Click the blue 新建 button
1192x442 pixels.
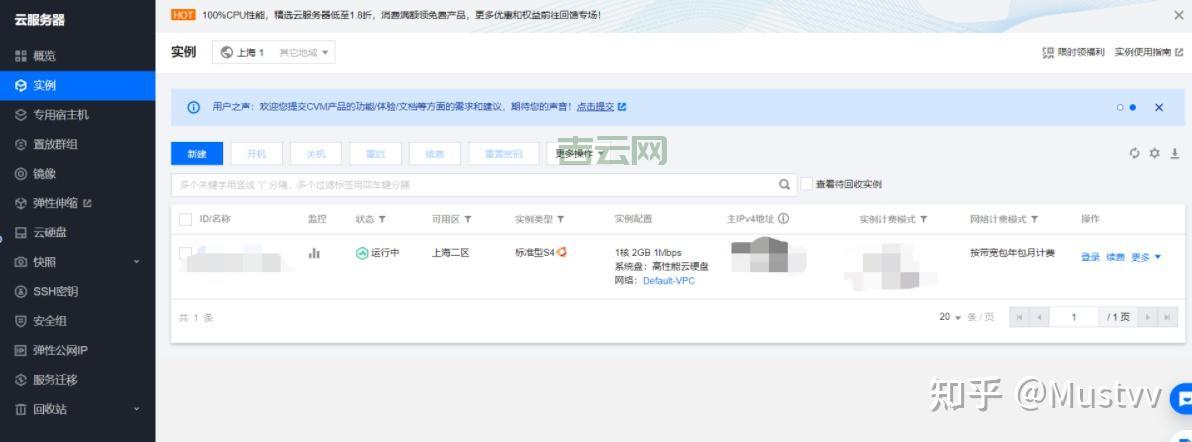point(197,154)
